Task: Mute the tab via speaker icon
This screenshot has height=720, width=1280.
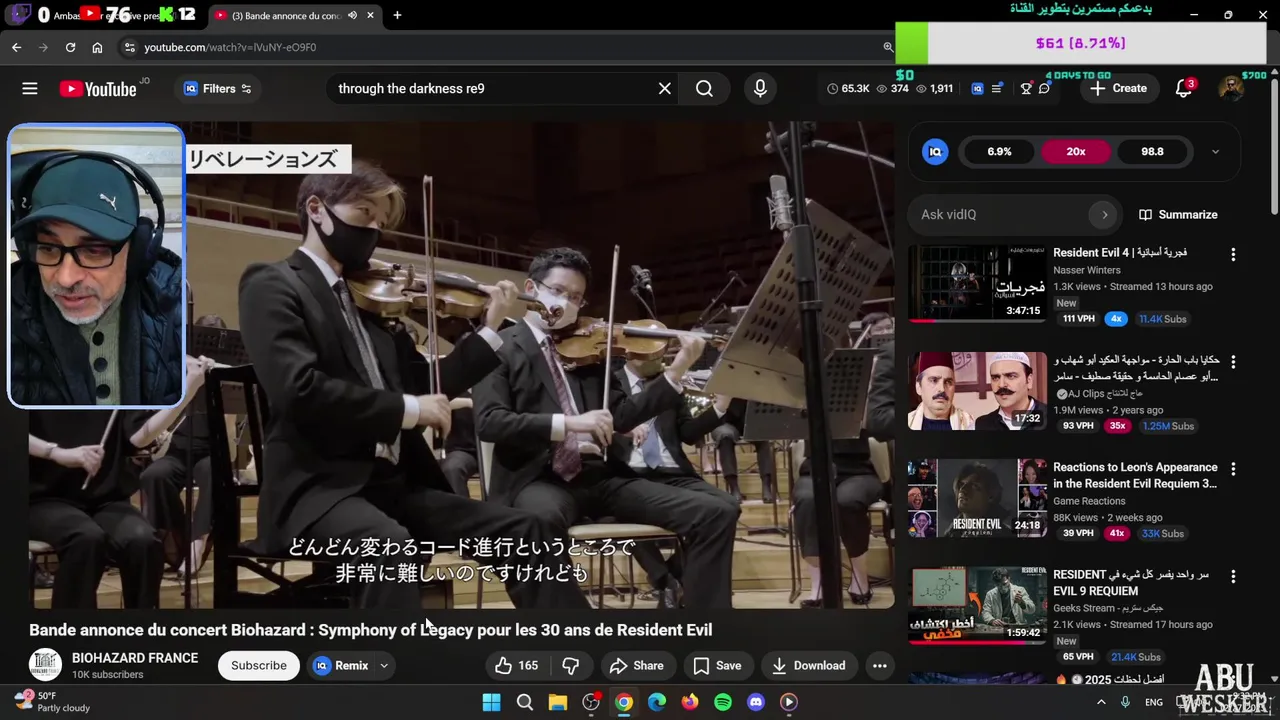Action: (353, 15)
